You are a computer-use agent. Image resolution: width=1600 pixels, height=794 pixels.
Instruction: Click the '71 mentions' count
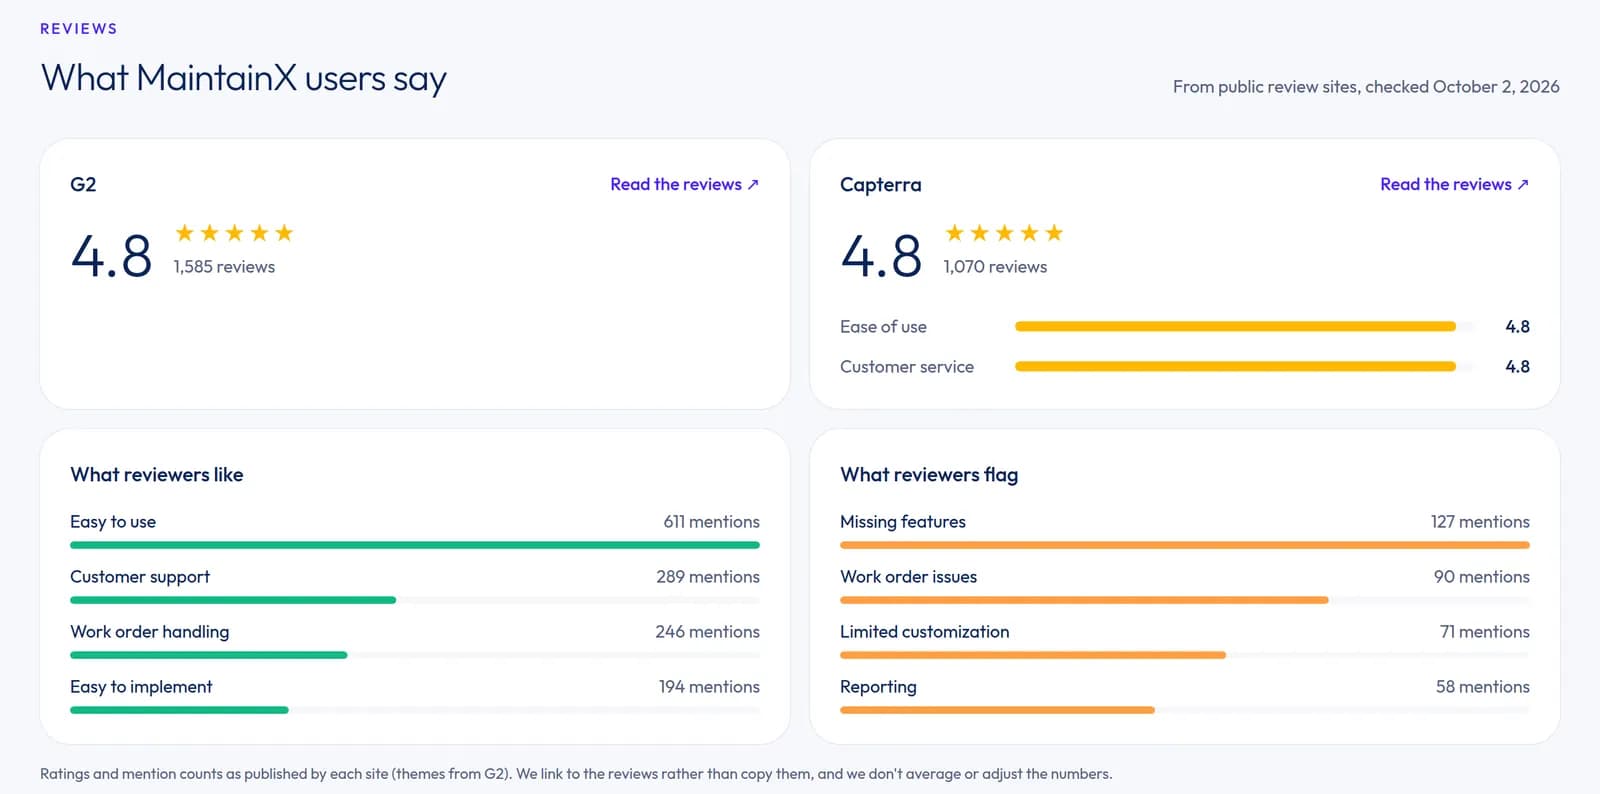[x=1485, y=632]
